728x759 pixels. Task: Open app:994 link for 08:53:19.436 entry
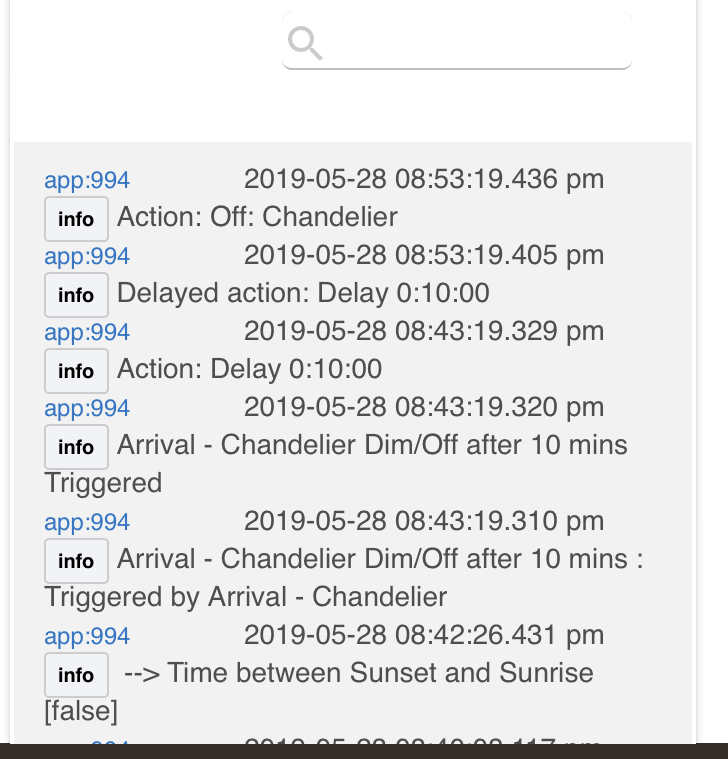[87, 180]
